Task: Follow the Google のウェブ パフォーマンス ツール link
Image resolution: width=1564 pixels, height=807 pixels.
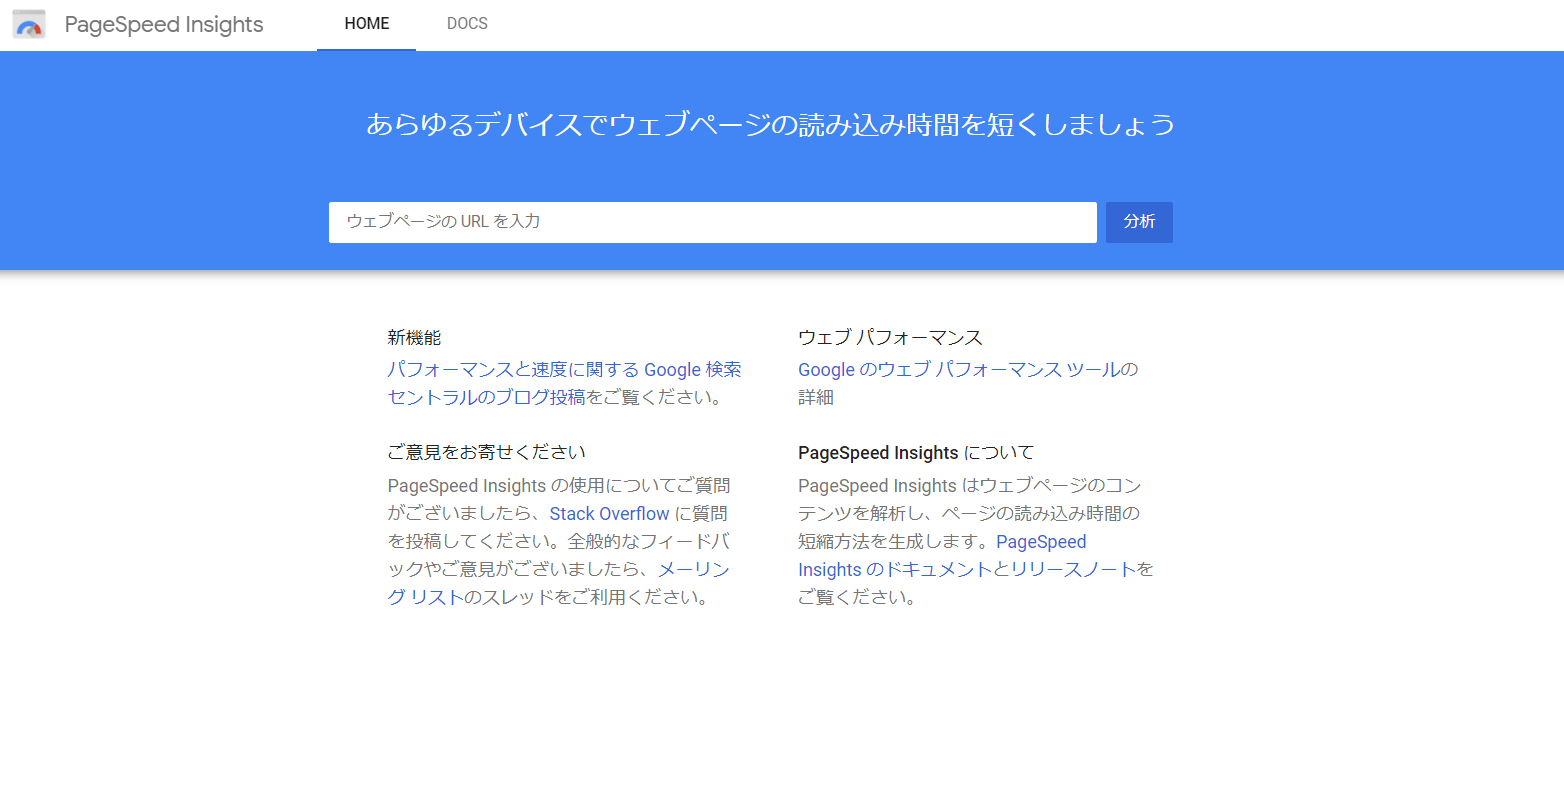Action: [958, 370]
